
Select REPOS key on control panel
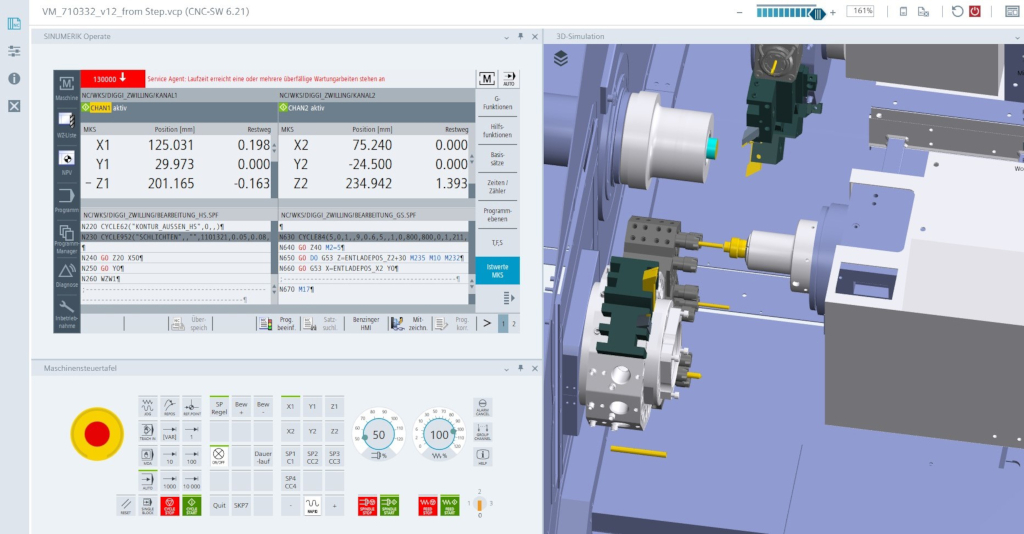coord(170,407)
